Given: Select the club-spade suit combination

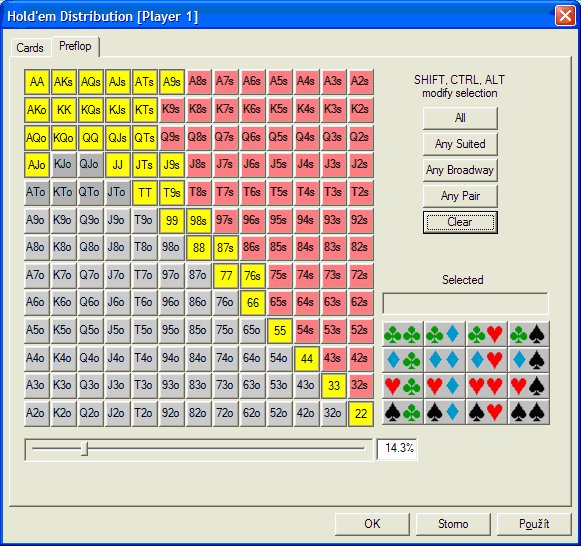Looking at the screenshot, I should [x=528, y=334].
